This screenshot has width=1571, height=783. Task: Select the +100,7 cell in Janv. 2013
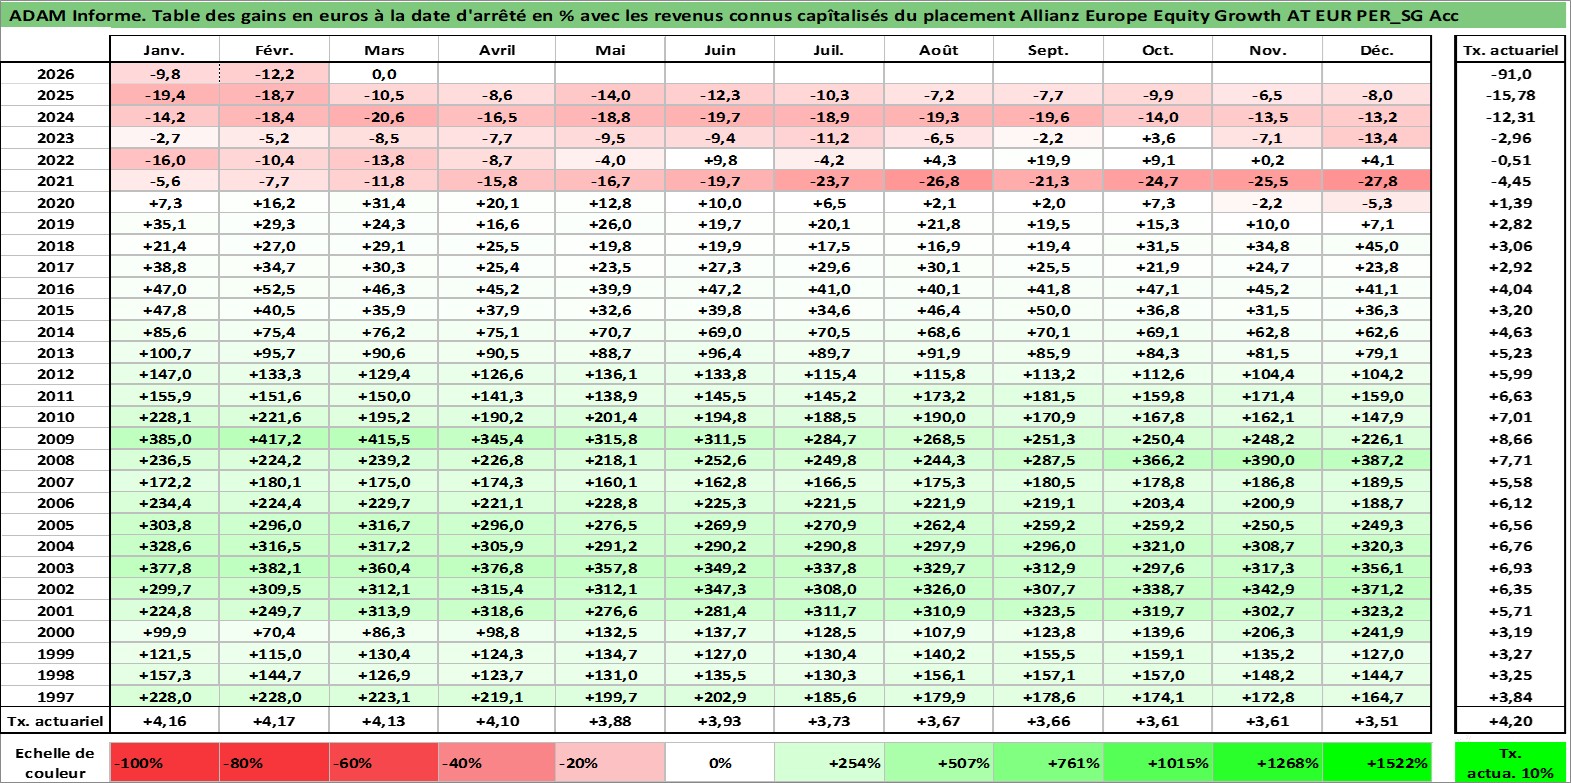pyautogui.click(x=164, y=353)
